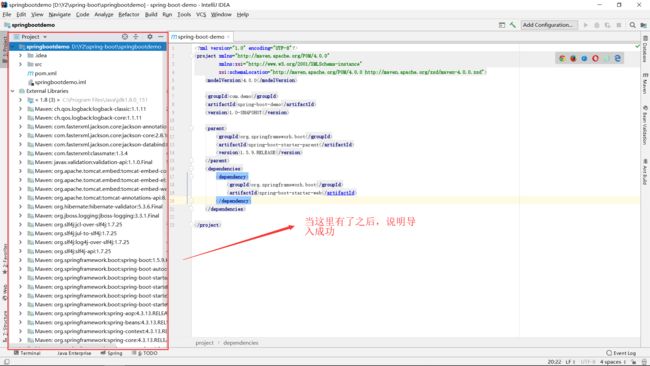Hide the Project panel with minus icon
Screen dimensions: 650x366
click(160, 36)
